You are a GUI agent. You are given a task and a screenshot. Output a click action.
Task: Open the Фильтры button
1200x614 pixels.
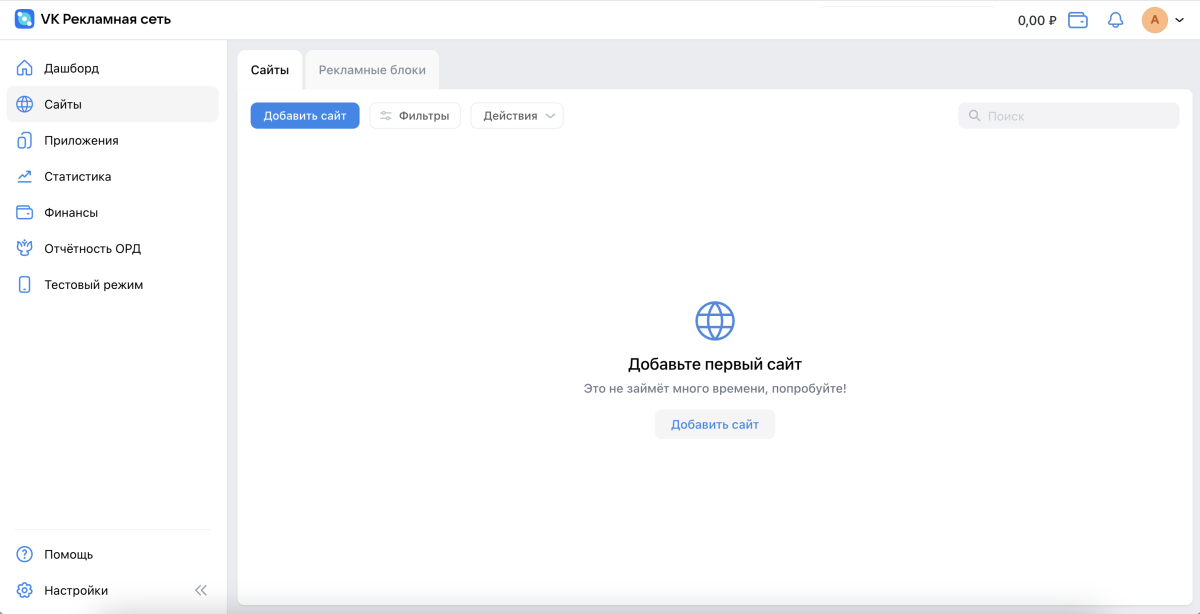click(415, 116)
